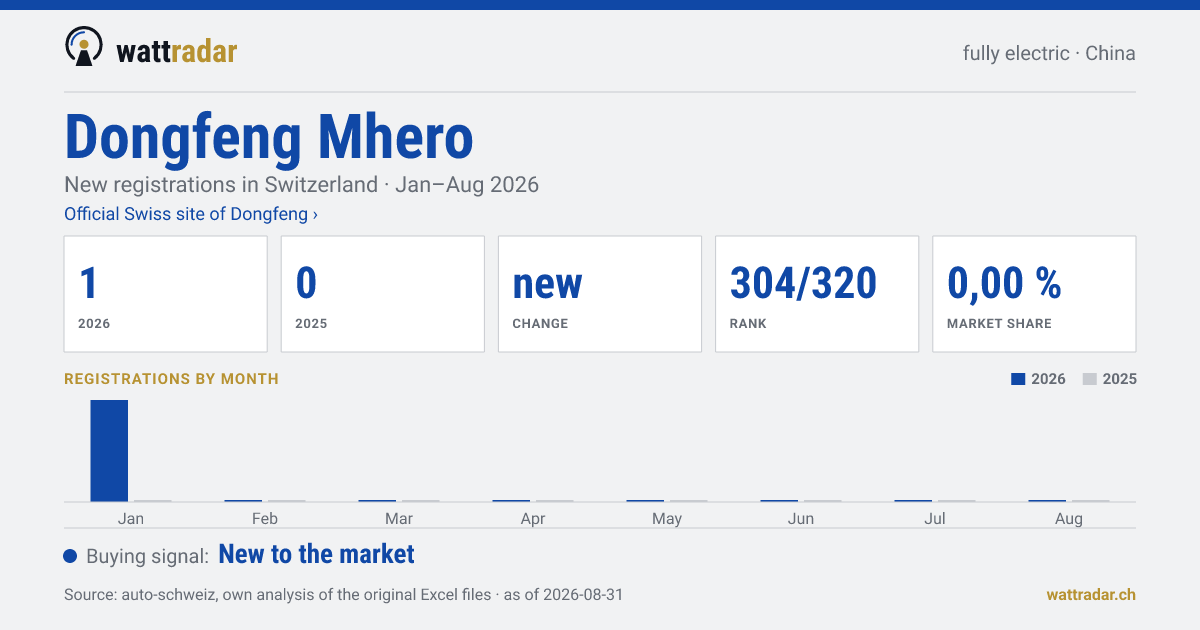Select the 2026 registrations card
Image resolution: width=1200 pixels, height=630 pixels.
tap(166, 294)
